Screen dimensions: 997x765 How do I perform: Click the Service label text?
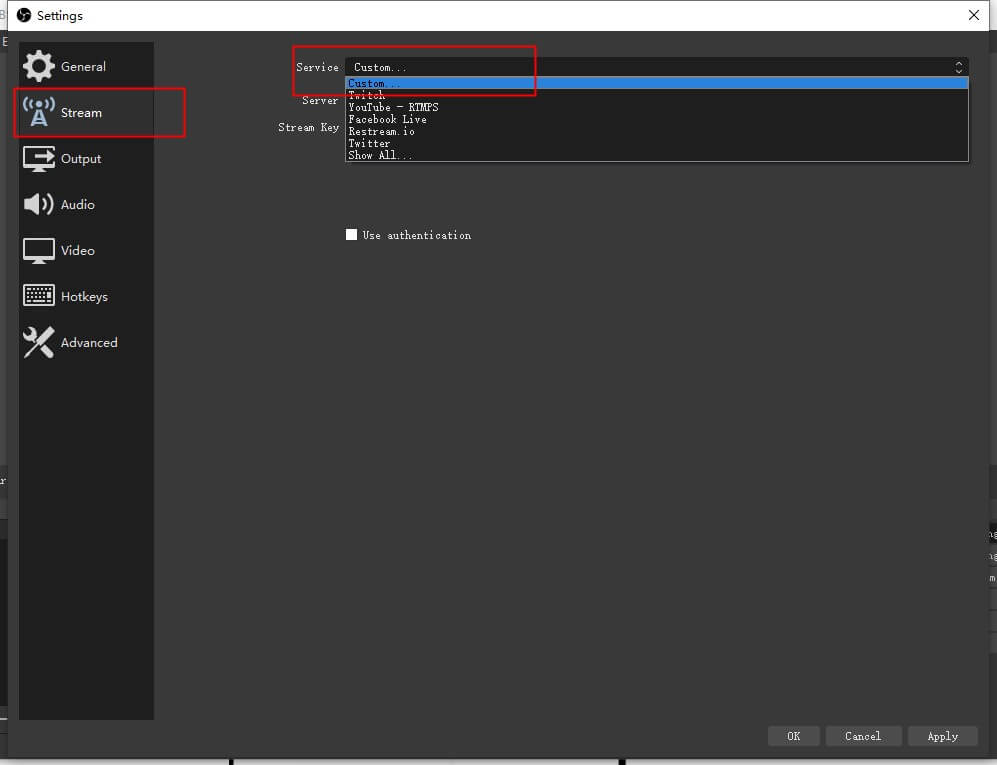317,67
